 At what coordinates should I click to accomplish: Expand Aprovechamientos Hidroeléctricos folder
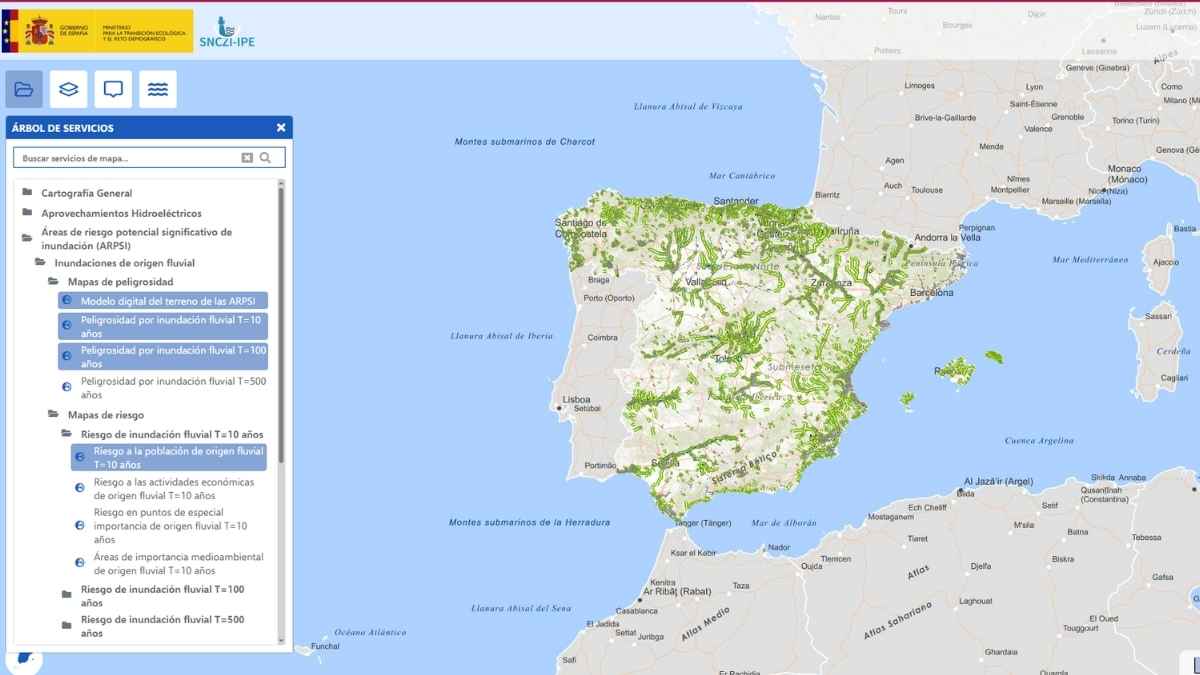coord(120,213)
